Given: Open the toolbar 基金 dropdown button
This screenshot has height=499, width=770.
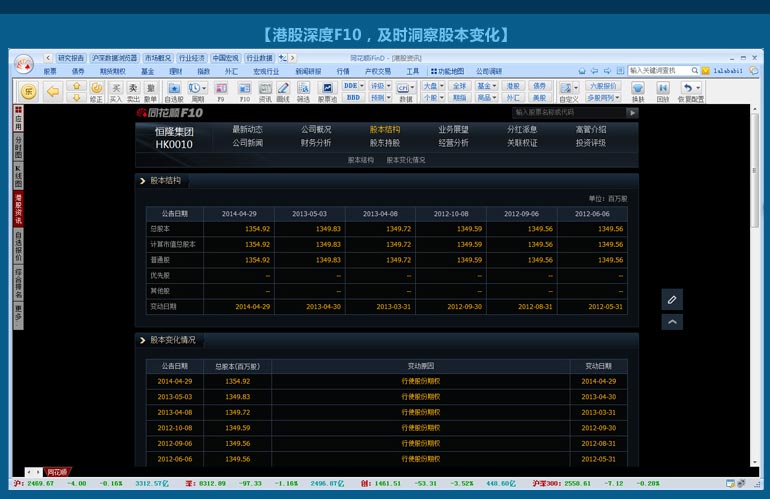Looking at the screenshot, I should (x=487, y=86).
